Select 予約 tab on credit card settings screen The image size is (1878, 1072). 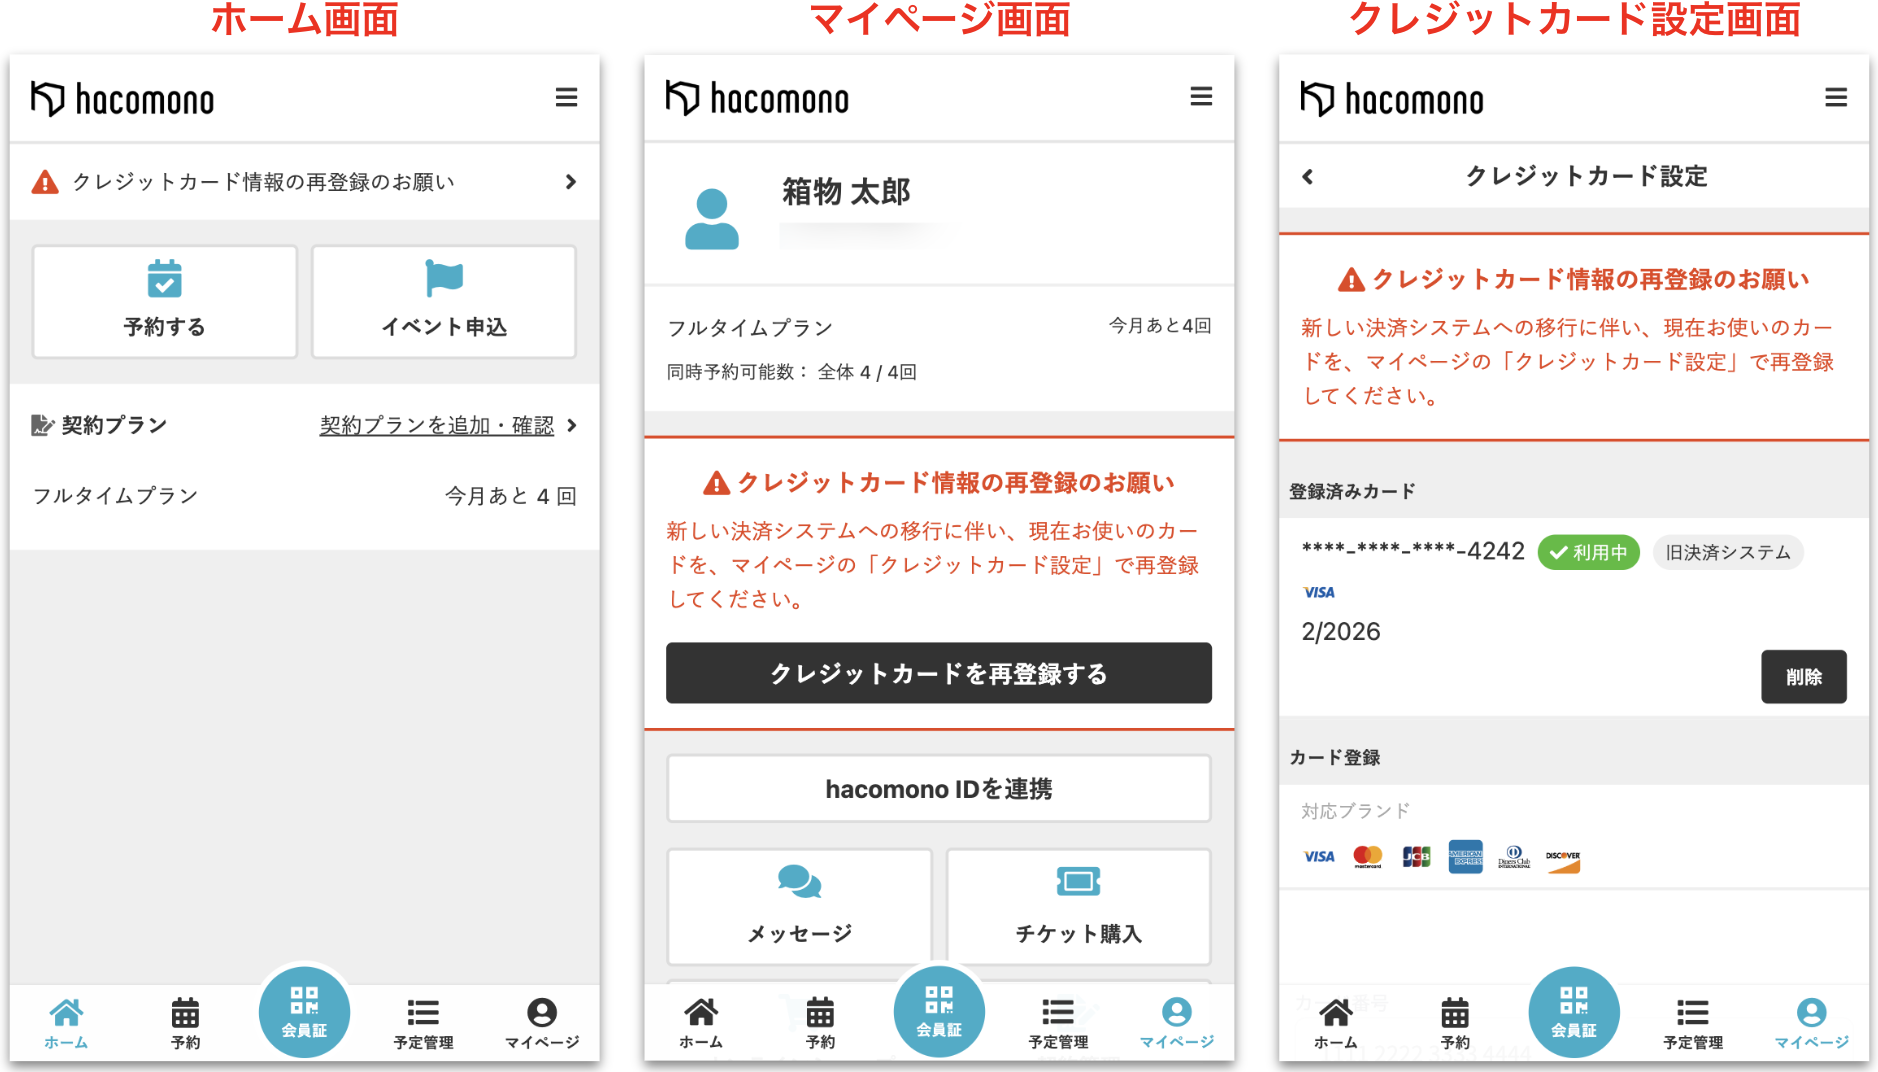pos(1455,1023)
